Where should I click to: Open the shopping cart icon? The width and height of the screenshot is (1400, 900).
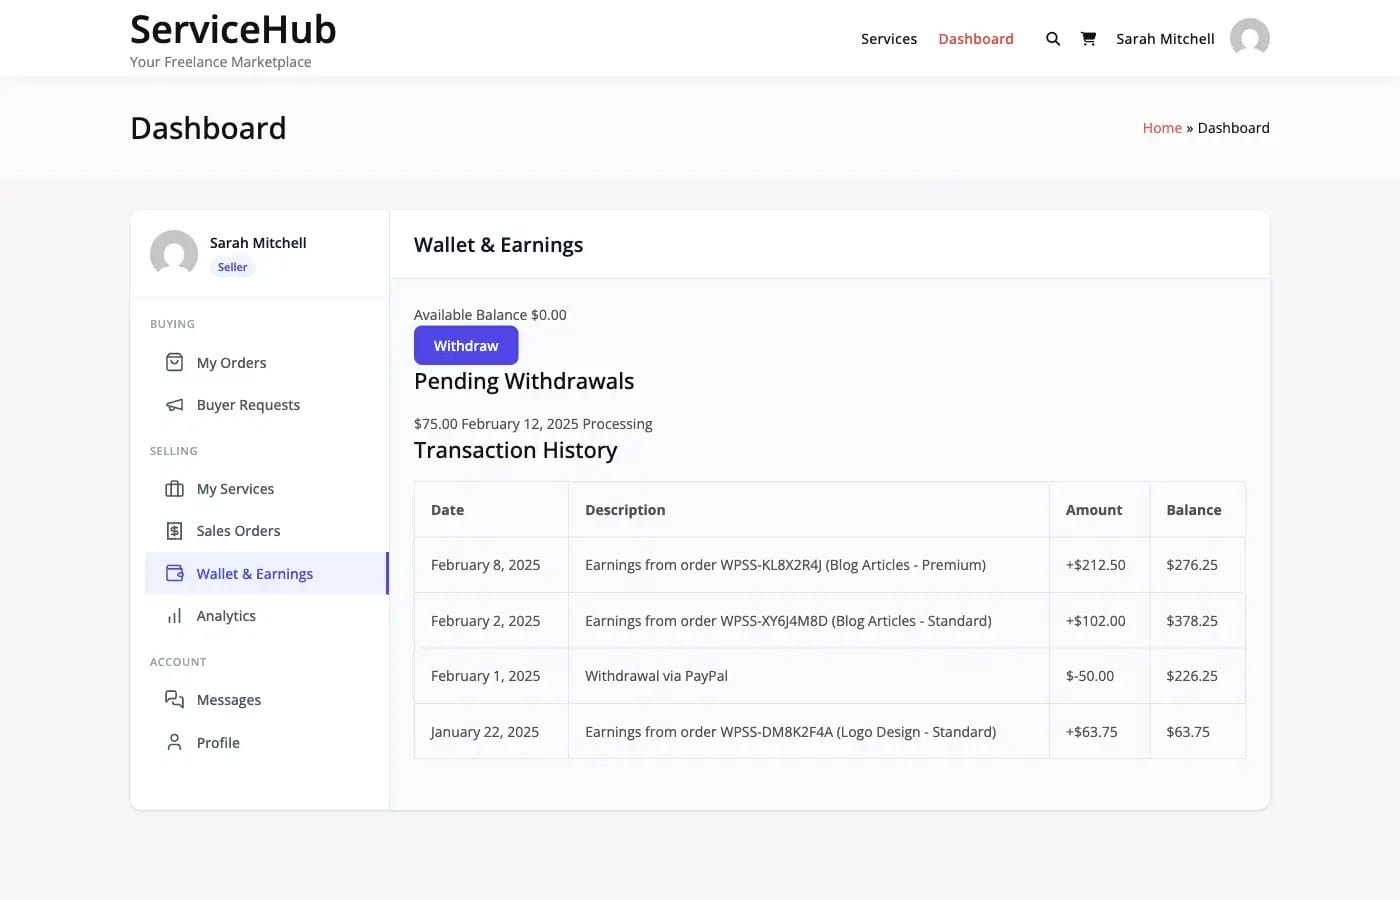[1088, 38]
